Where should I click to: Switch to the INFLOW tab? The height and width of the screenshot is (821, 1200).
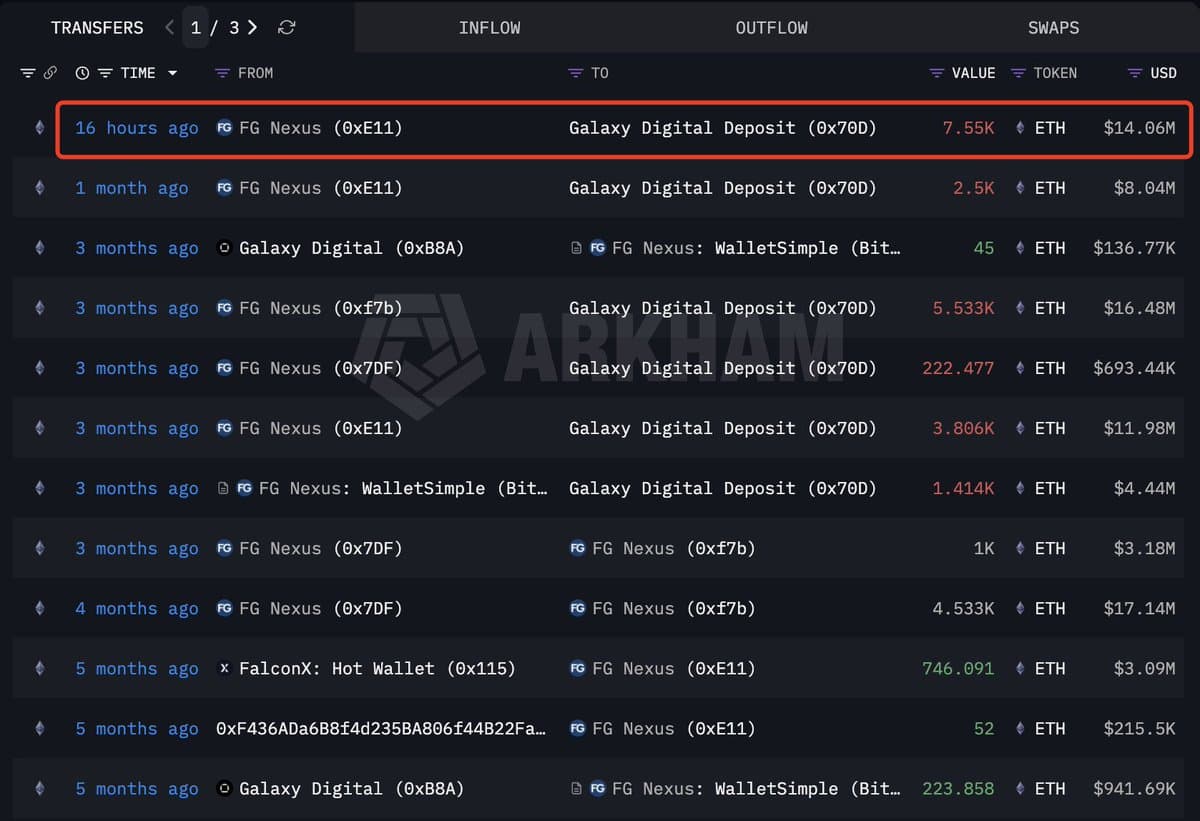[x=489, y=28]
